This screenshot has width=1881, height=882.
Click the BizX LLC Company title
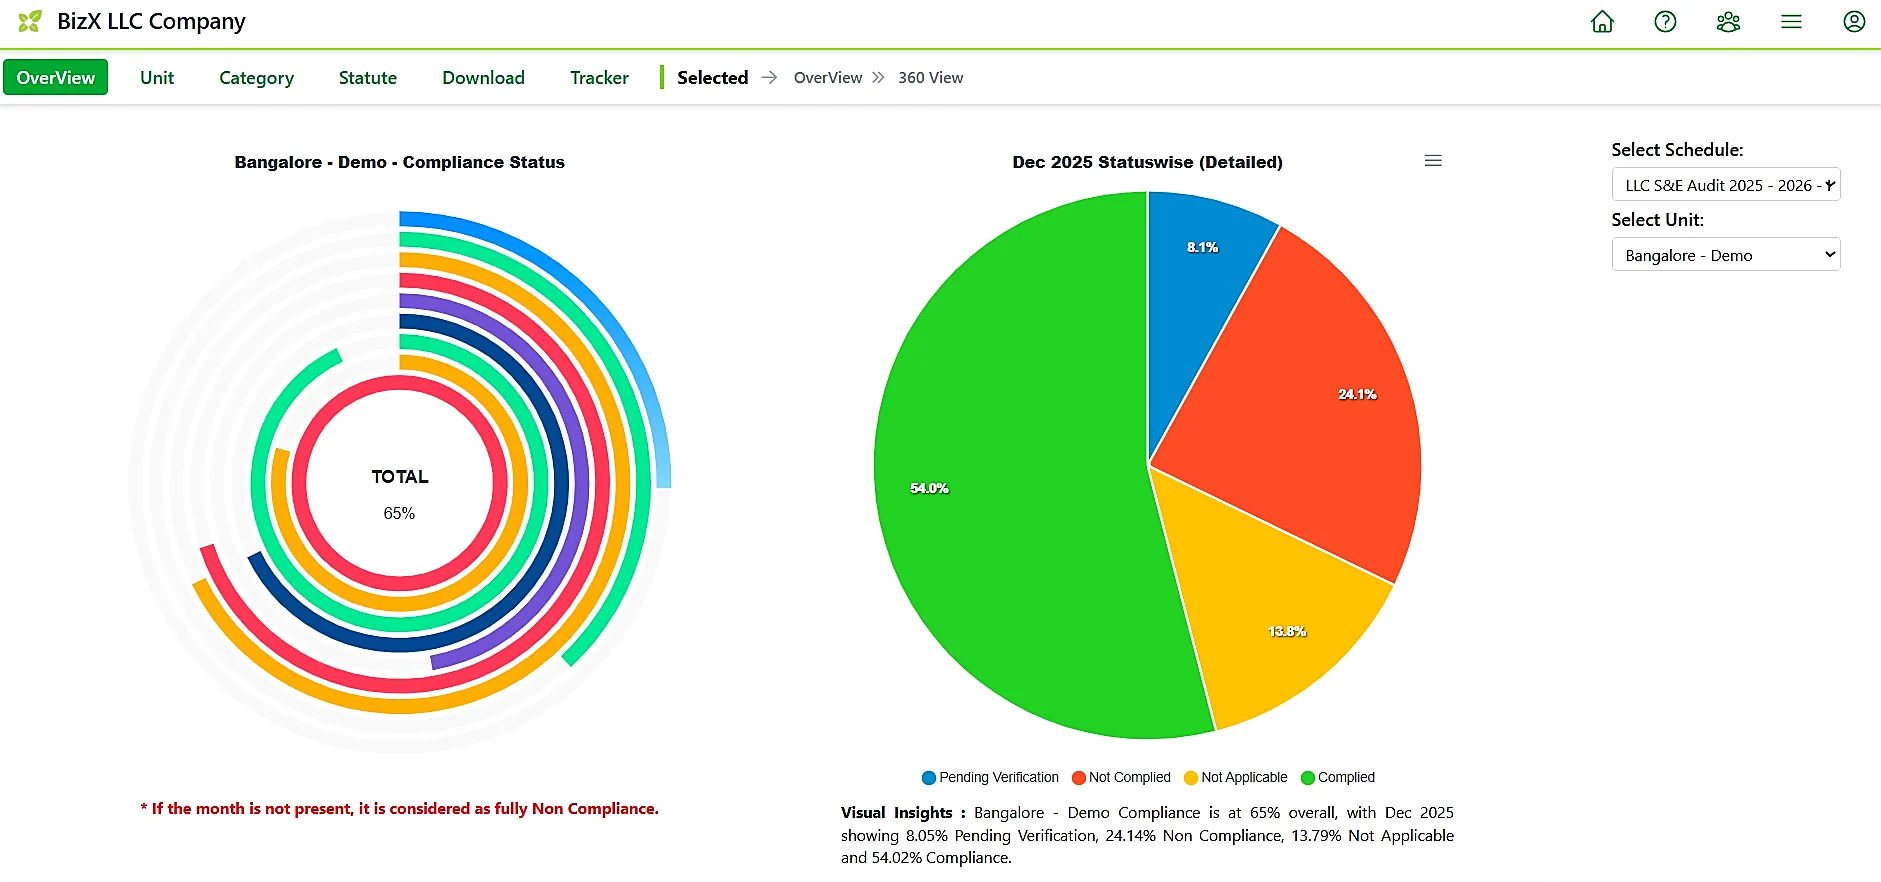pyautogui.click(x=151, y=21)
